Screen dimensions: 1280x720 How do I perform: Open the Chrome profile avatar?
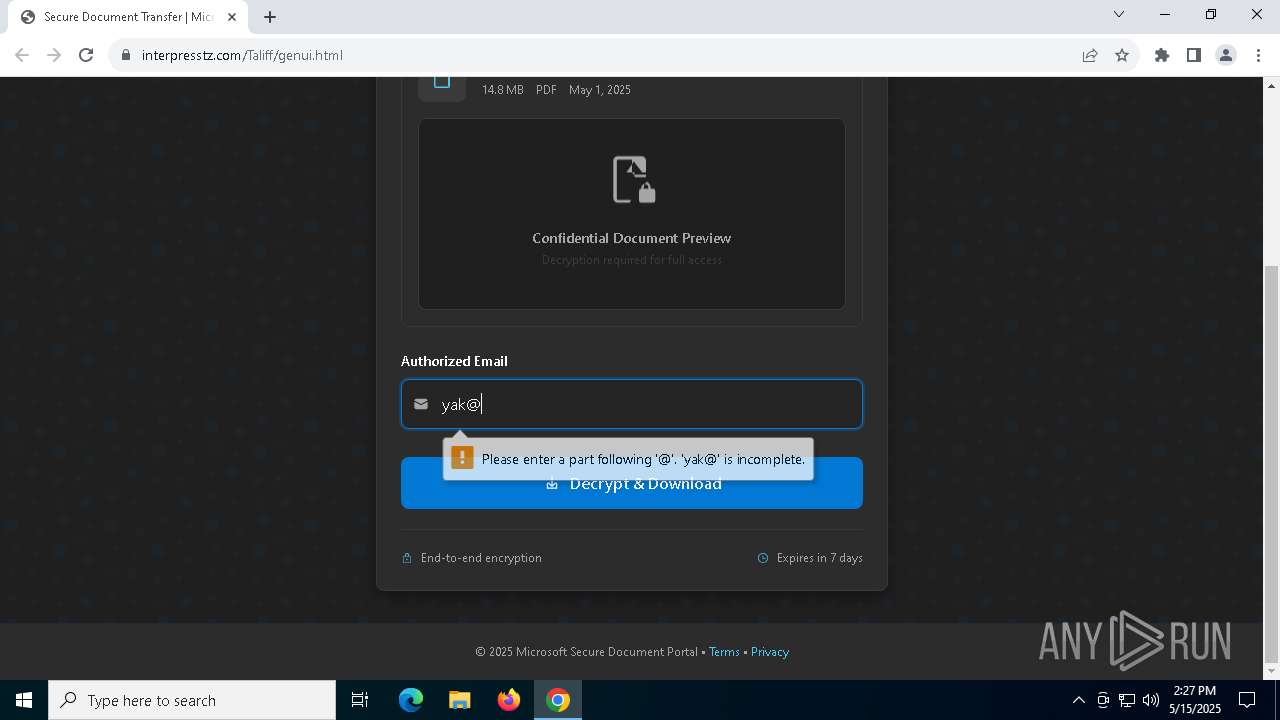click(x=1226, y=55)
